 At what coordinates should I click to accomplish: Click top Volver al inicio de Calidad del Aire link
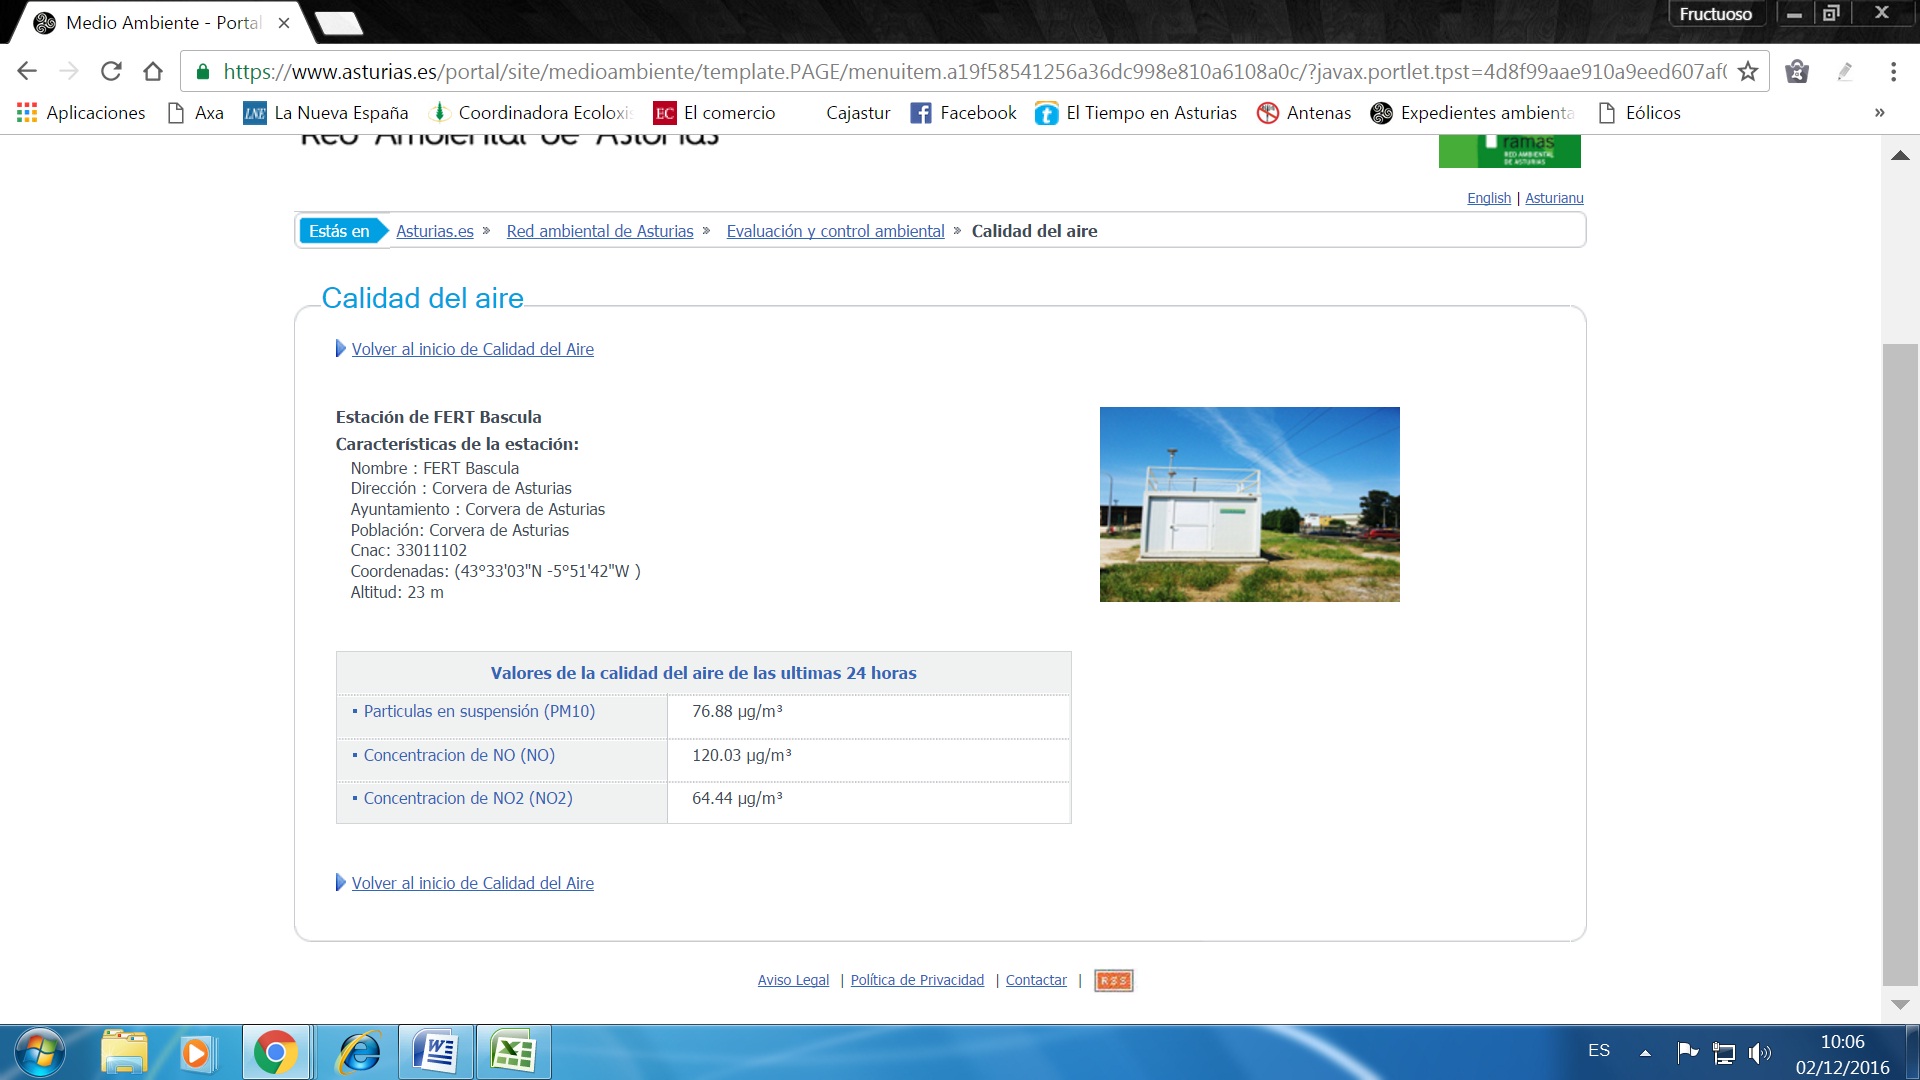click(472, 349)
